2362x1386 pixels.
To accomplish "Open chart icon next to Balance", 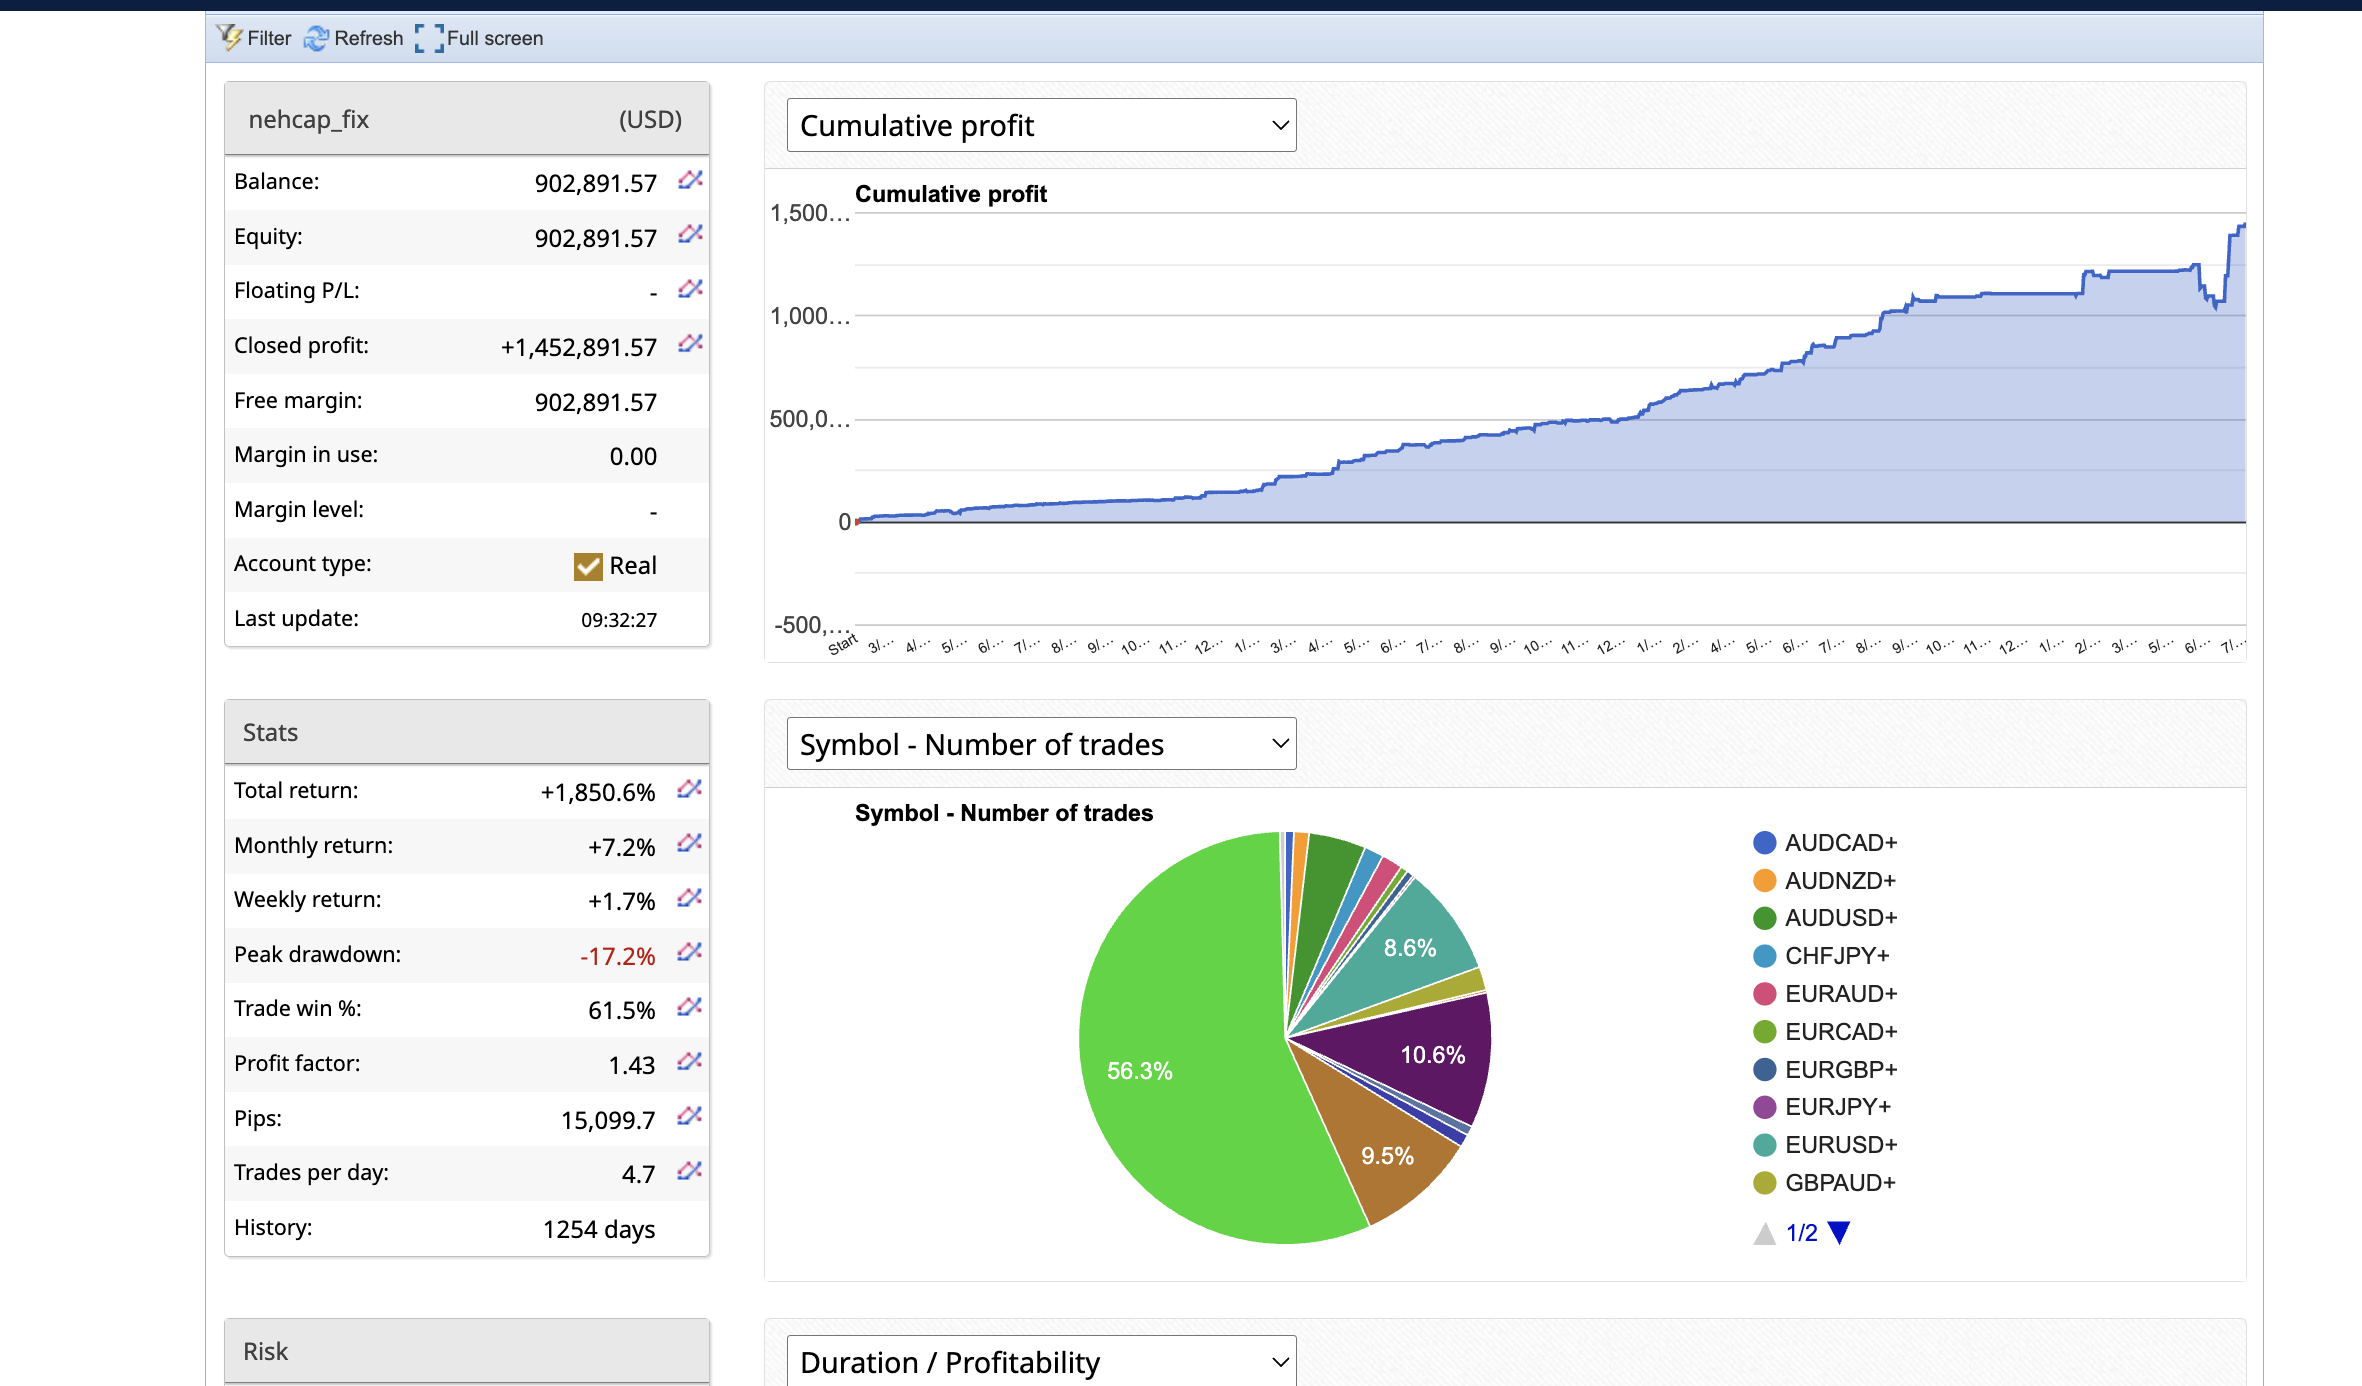I will [690, 180].
